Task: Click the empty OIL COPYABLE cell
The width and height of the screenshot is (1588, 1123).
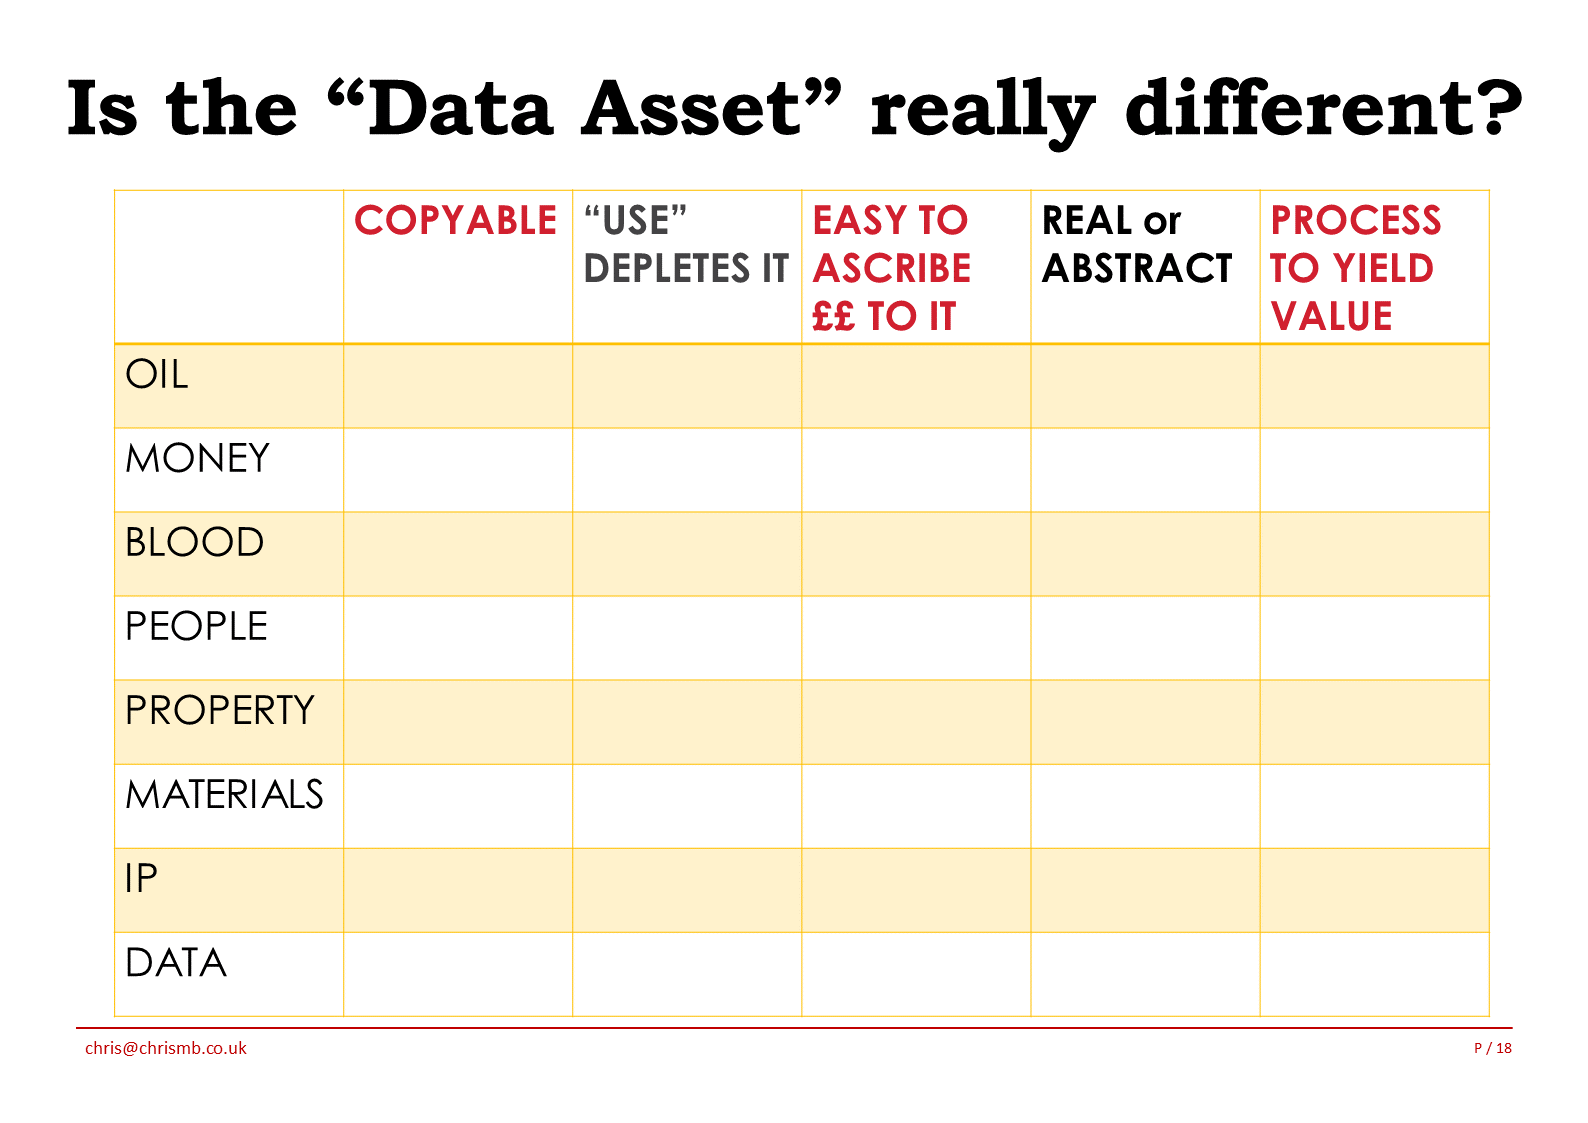Action: (458, 386)
